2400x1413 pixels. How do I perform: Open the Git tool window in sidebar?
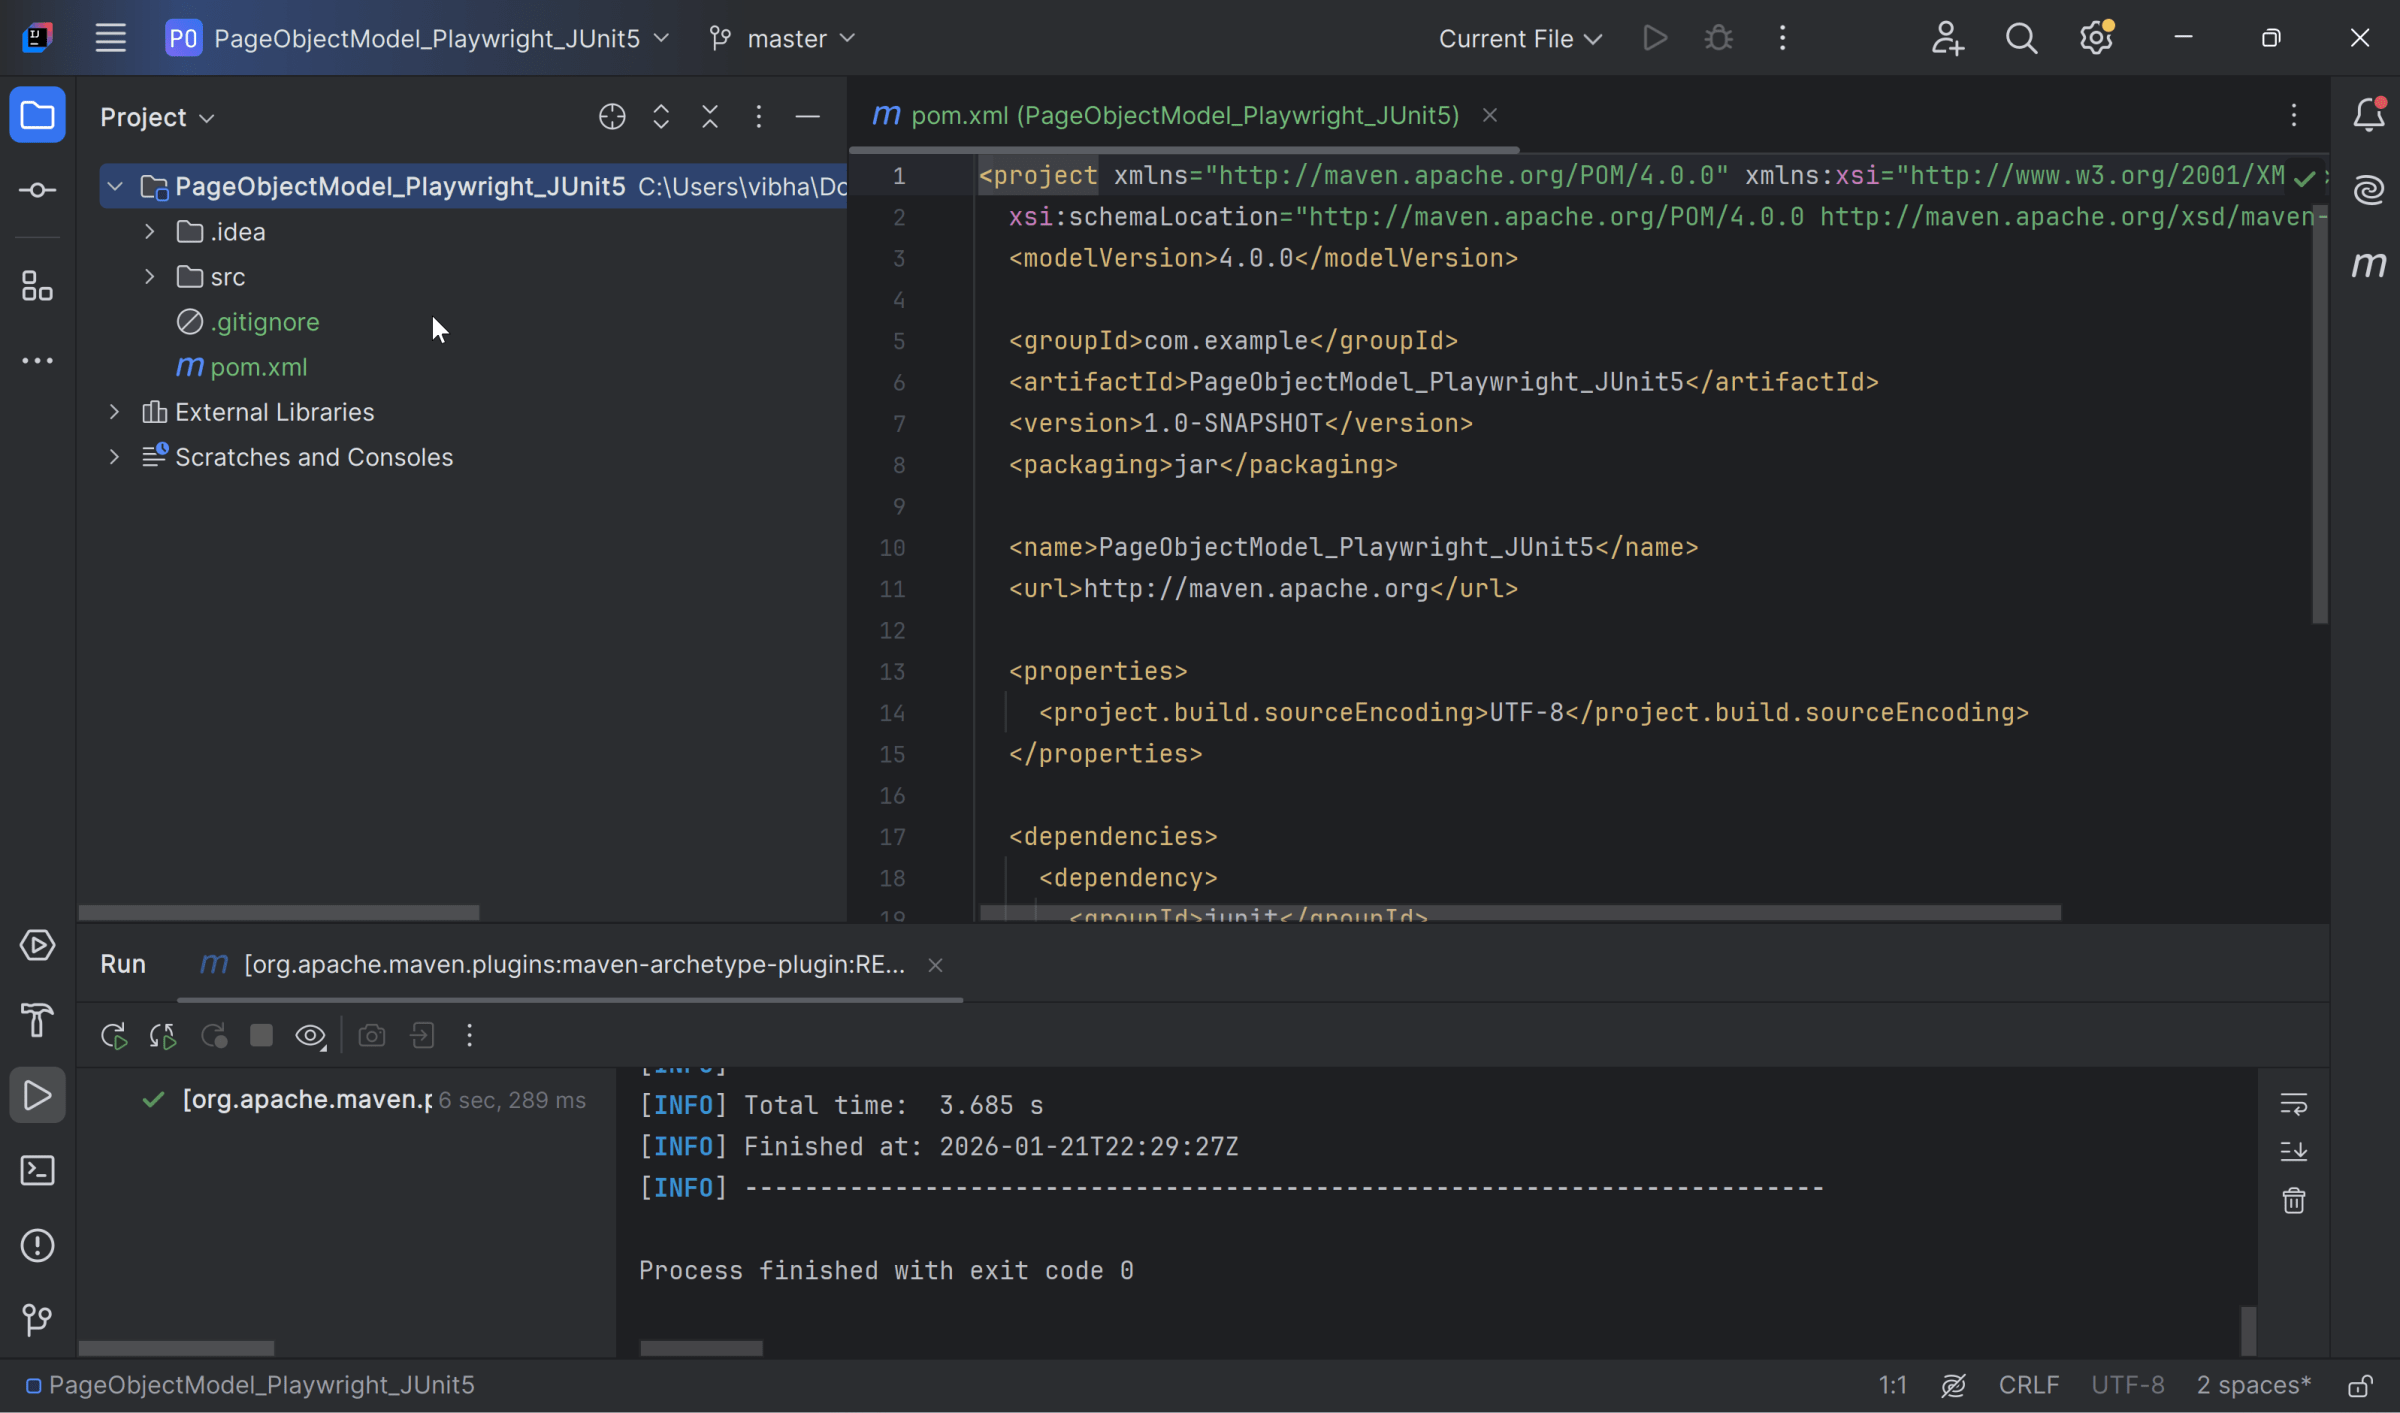pyautogui.click(x=37, y=1320)
